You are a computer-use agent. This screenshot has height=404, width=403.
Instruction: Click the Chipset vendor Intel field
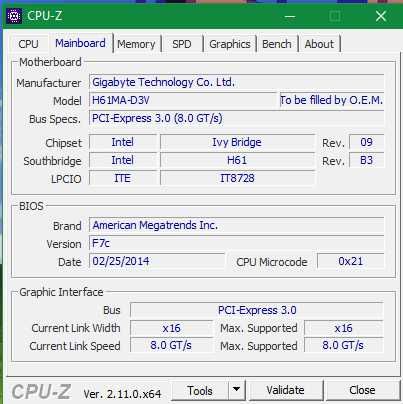(123, 142)
